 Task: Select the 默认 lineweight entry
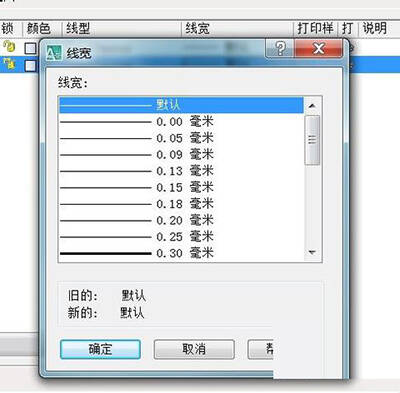(181, 106)
